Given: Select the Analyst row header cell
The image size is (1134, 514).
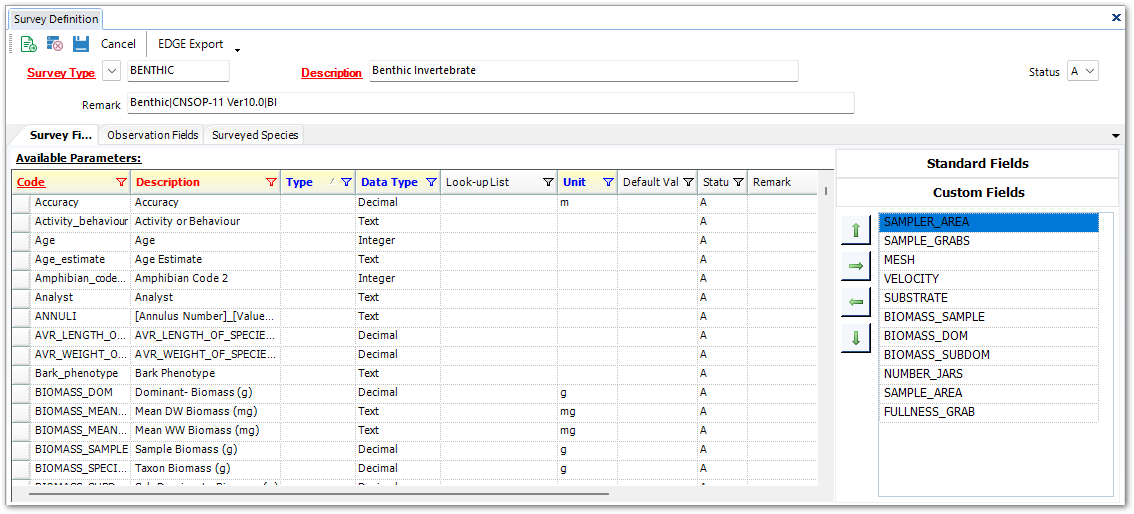Looking at the screenshot, I should pyautogui.click(x=21, y=297).
